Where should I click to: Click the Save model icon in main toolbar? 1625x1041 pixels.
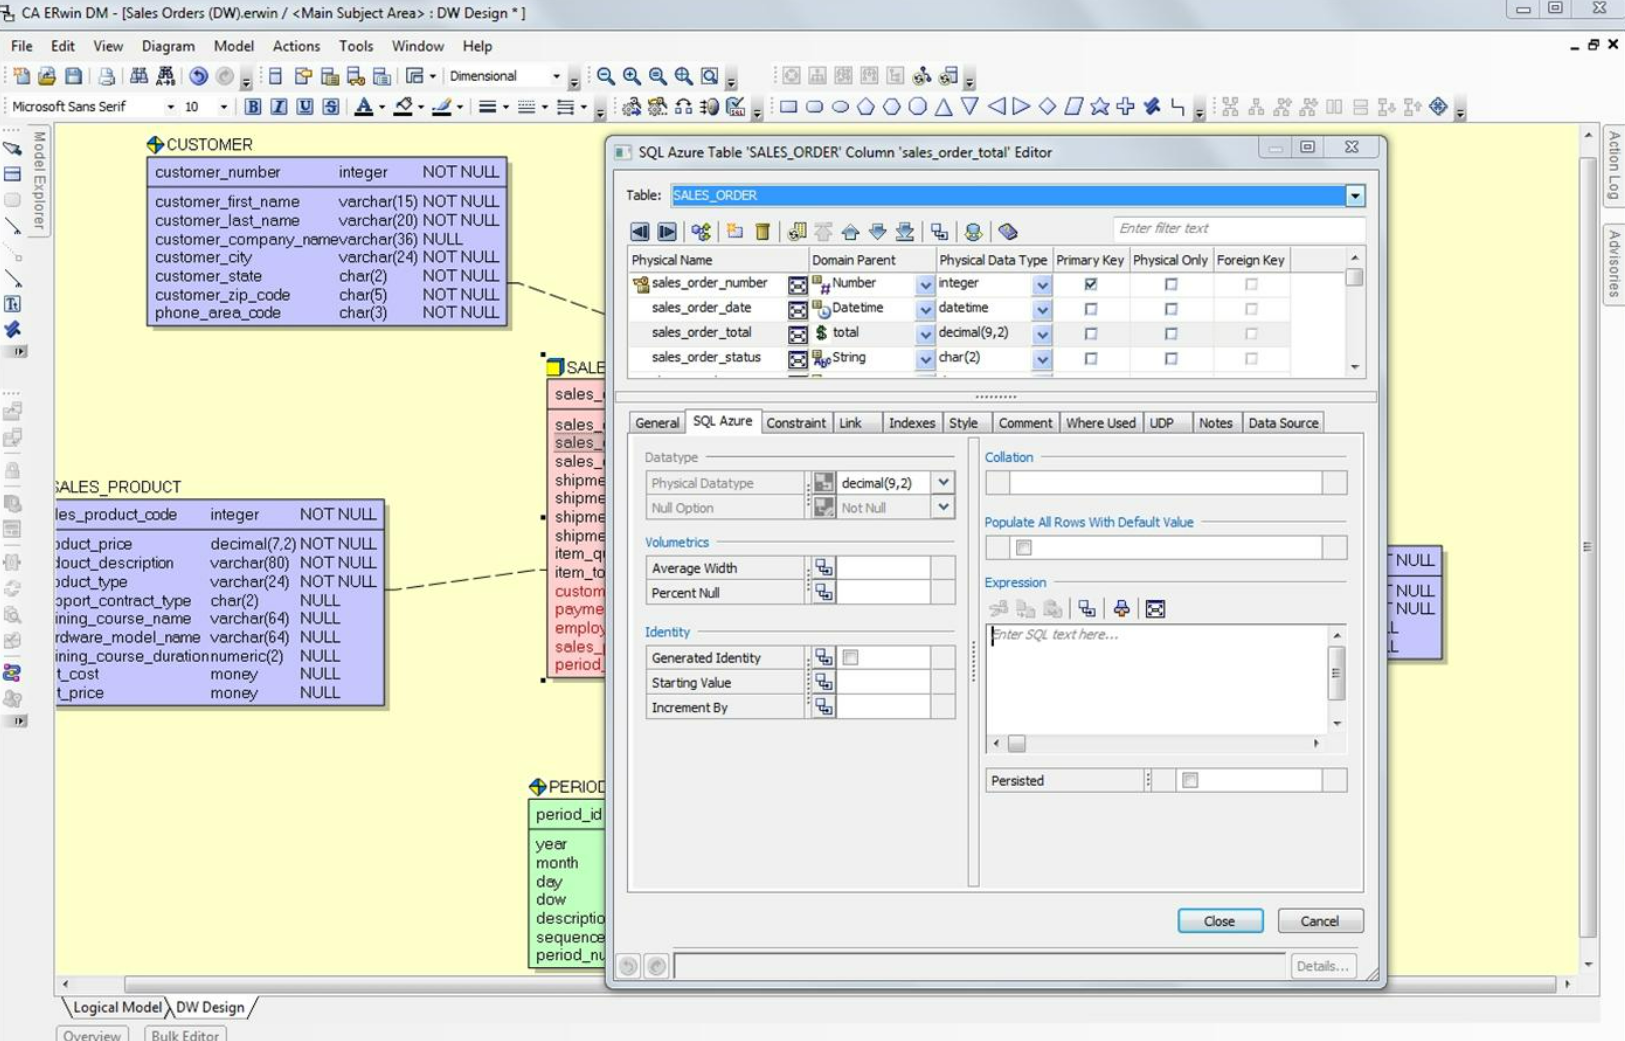click(73, 76)
